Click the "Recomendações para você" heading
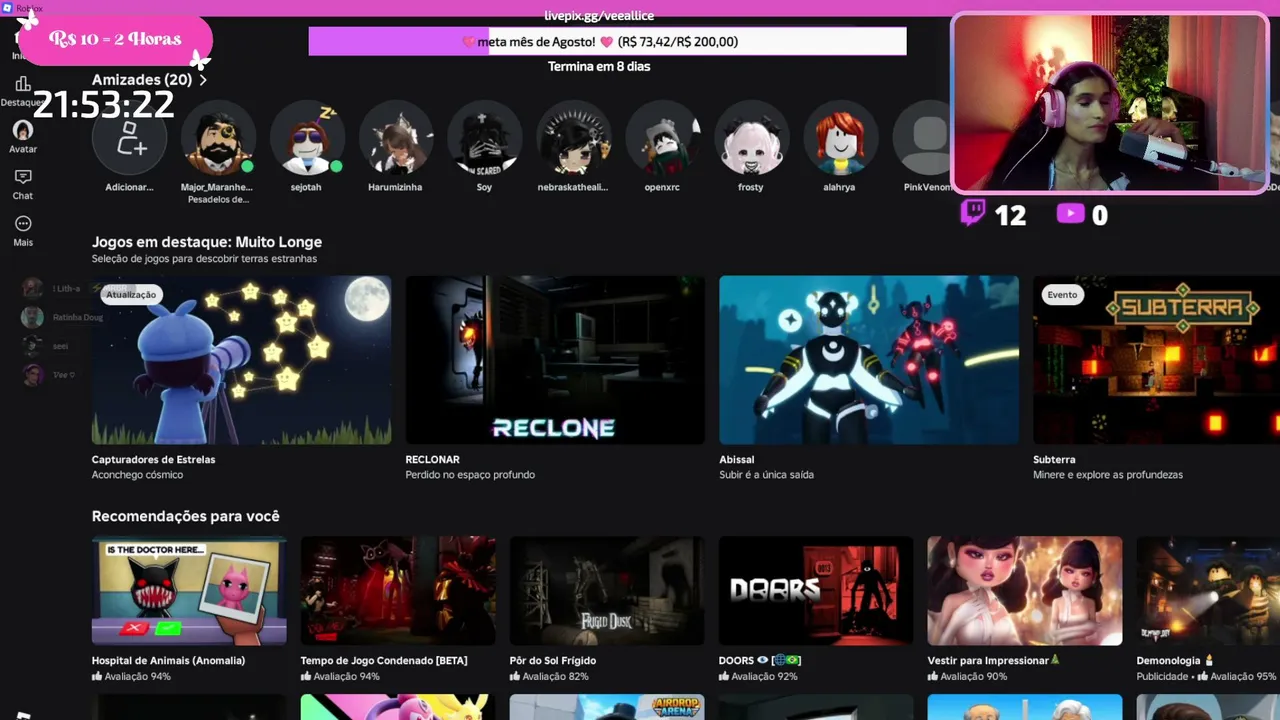1280x720 pixels. tap(186, 516)
